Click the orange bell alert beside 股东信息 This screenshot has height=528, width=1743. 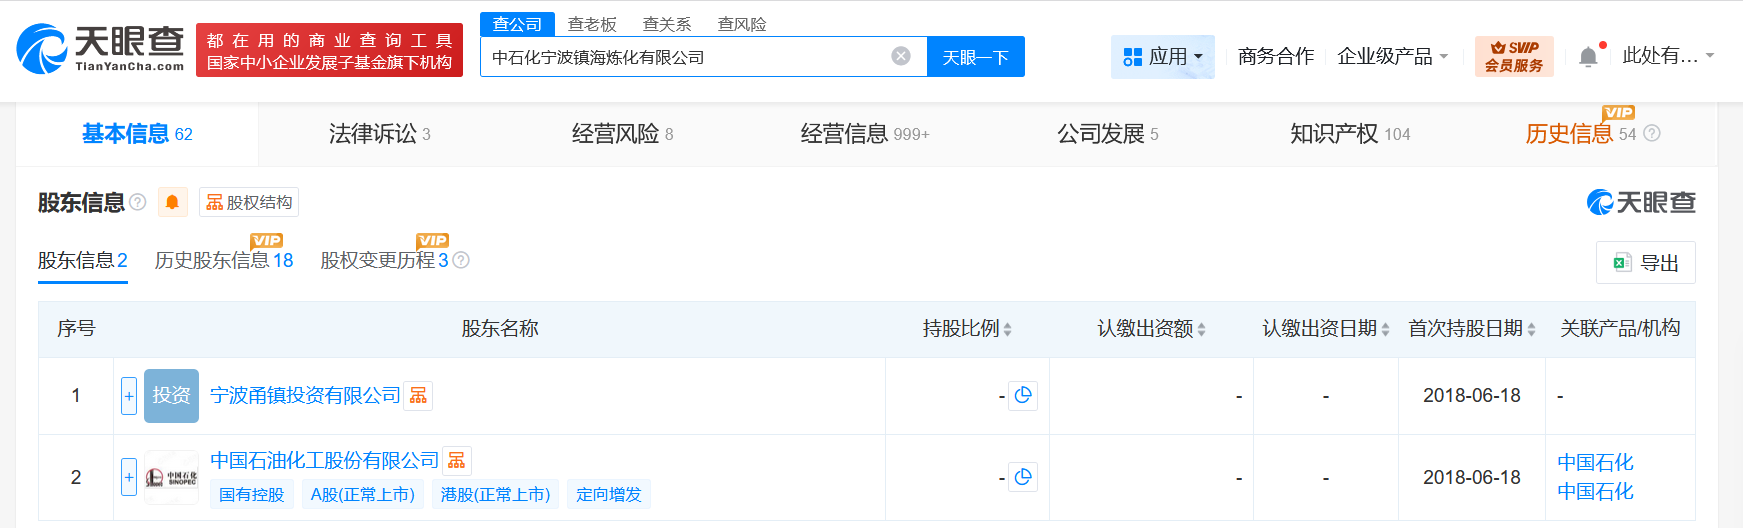coord(172,203)
